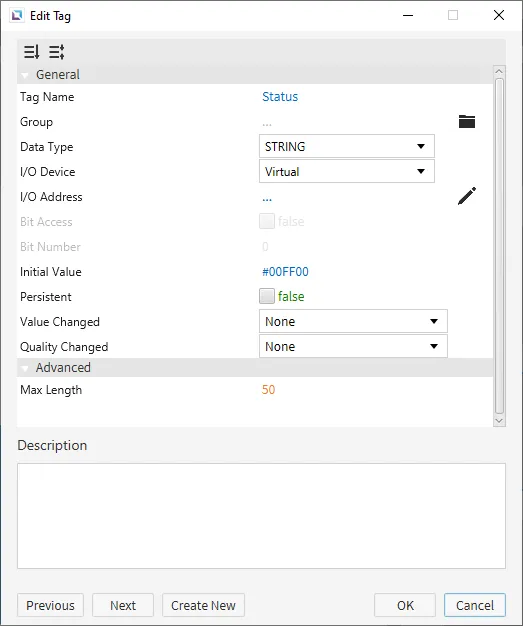Screen dimensions: 523x626
Task: Click the OK button
Action: (405, 605)
